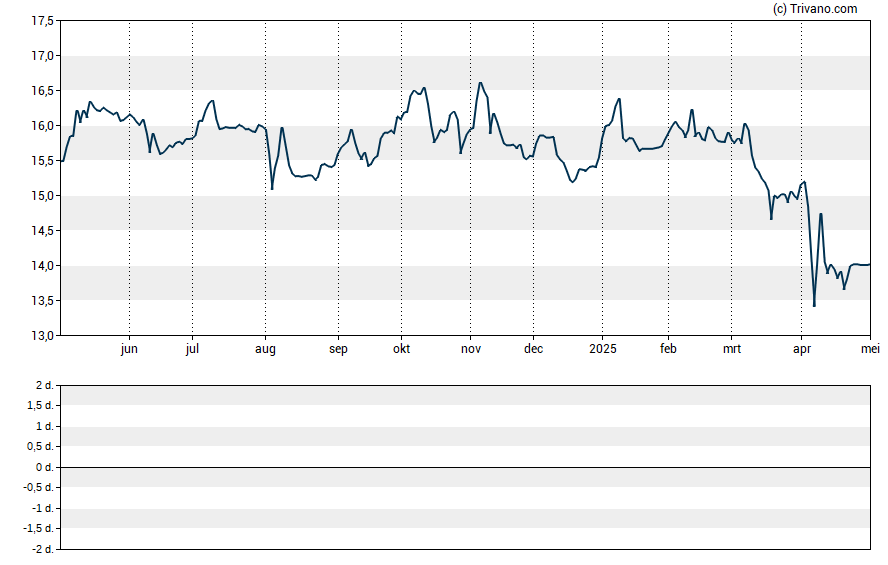888x565 pixels.
Task: Click the 14,5 price axis value
Action: (42, 230)
